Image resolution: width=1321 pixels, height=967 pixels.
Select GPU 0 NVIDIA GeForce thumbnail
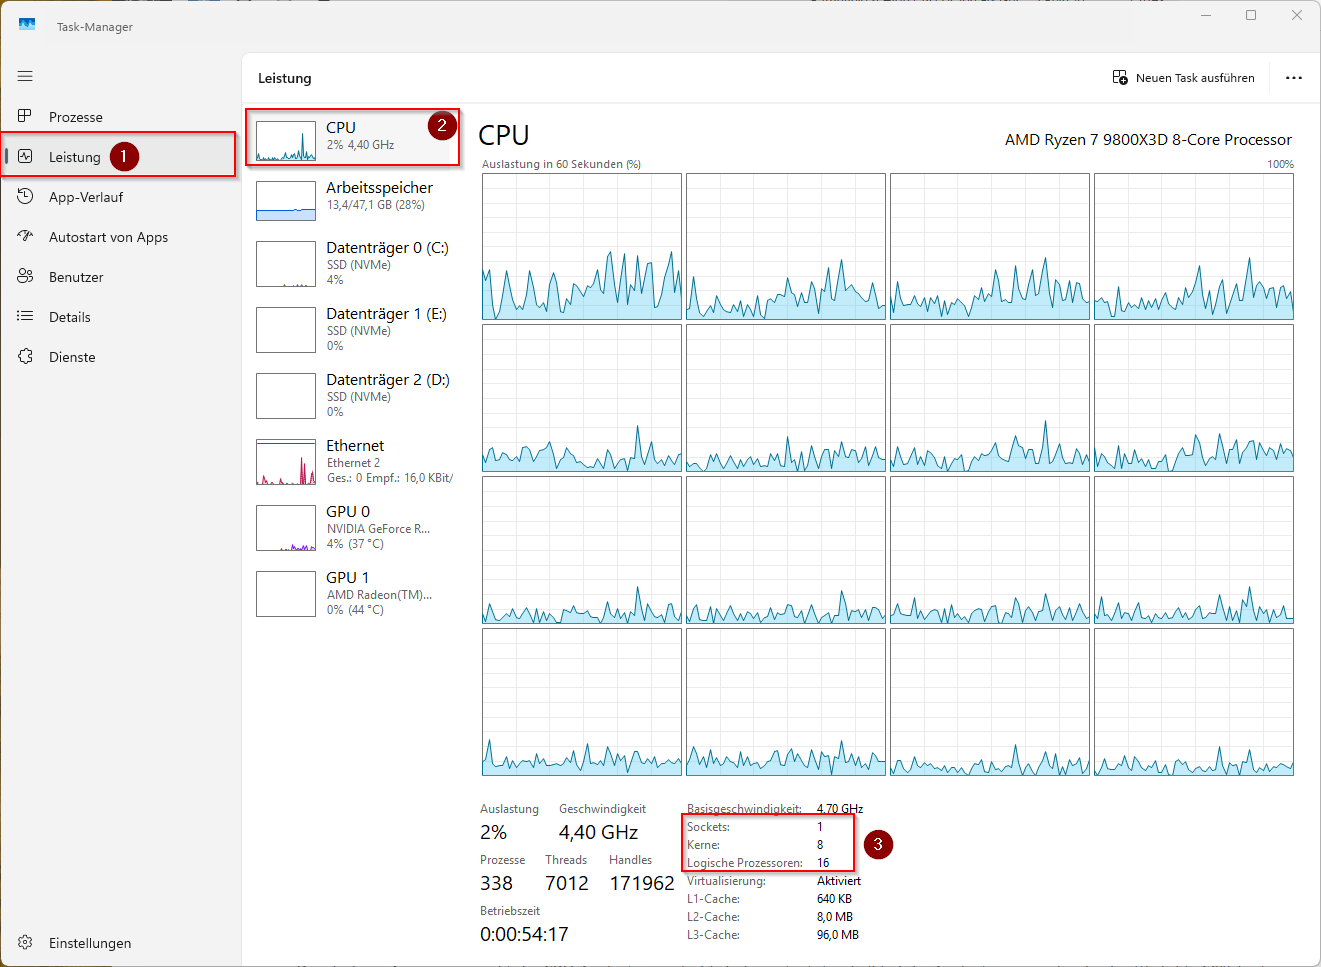coord(286,528)
